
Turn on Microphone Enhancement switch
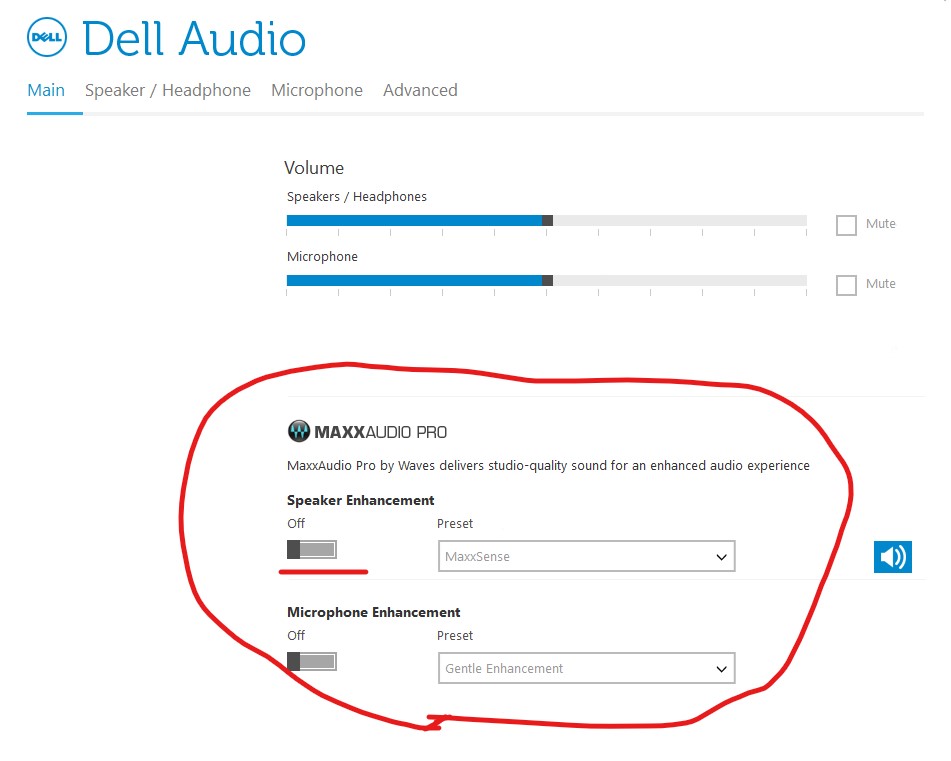point(312,662)
